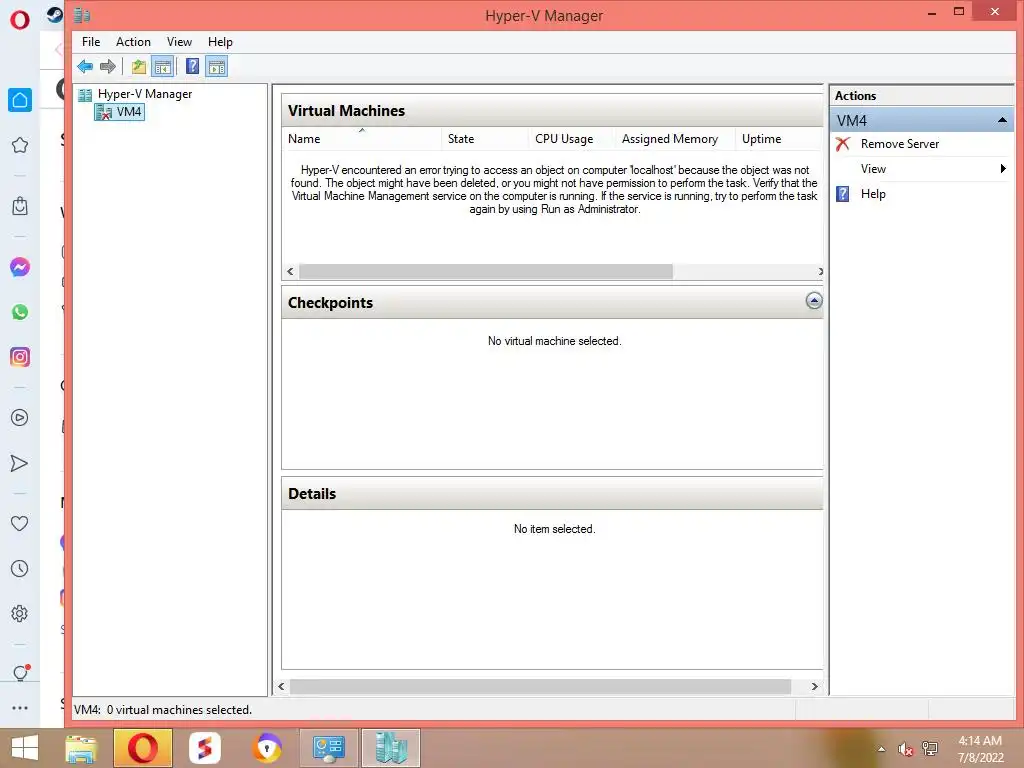The width and height of the screenshot is (1024, 768).
Task: Click Help in the Actions pane
Action: pos(872,194)
